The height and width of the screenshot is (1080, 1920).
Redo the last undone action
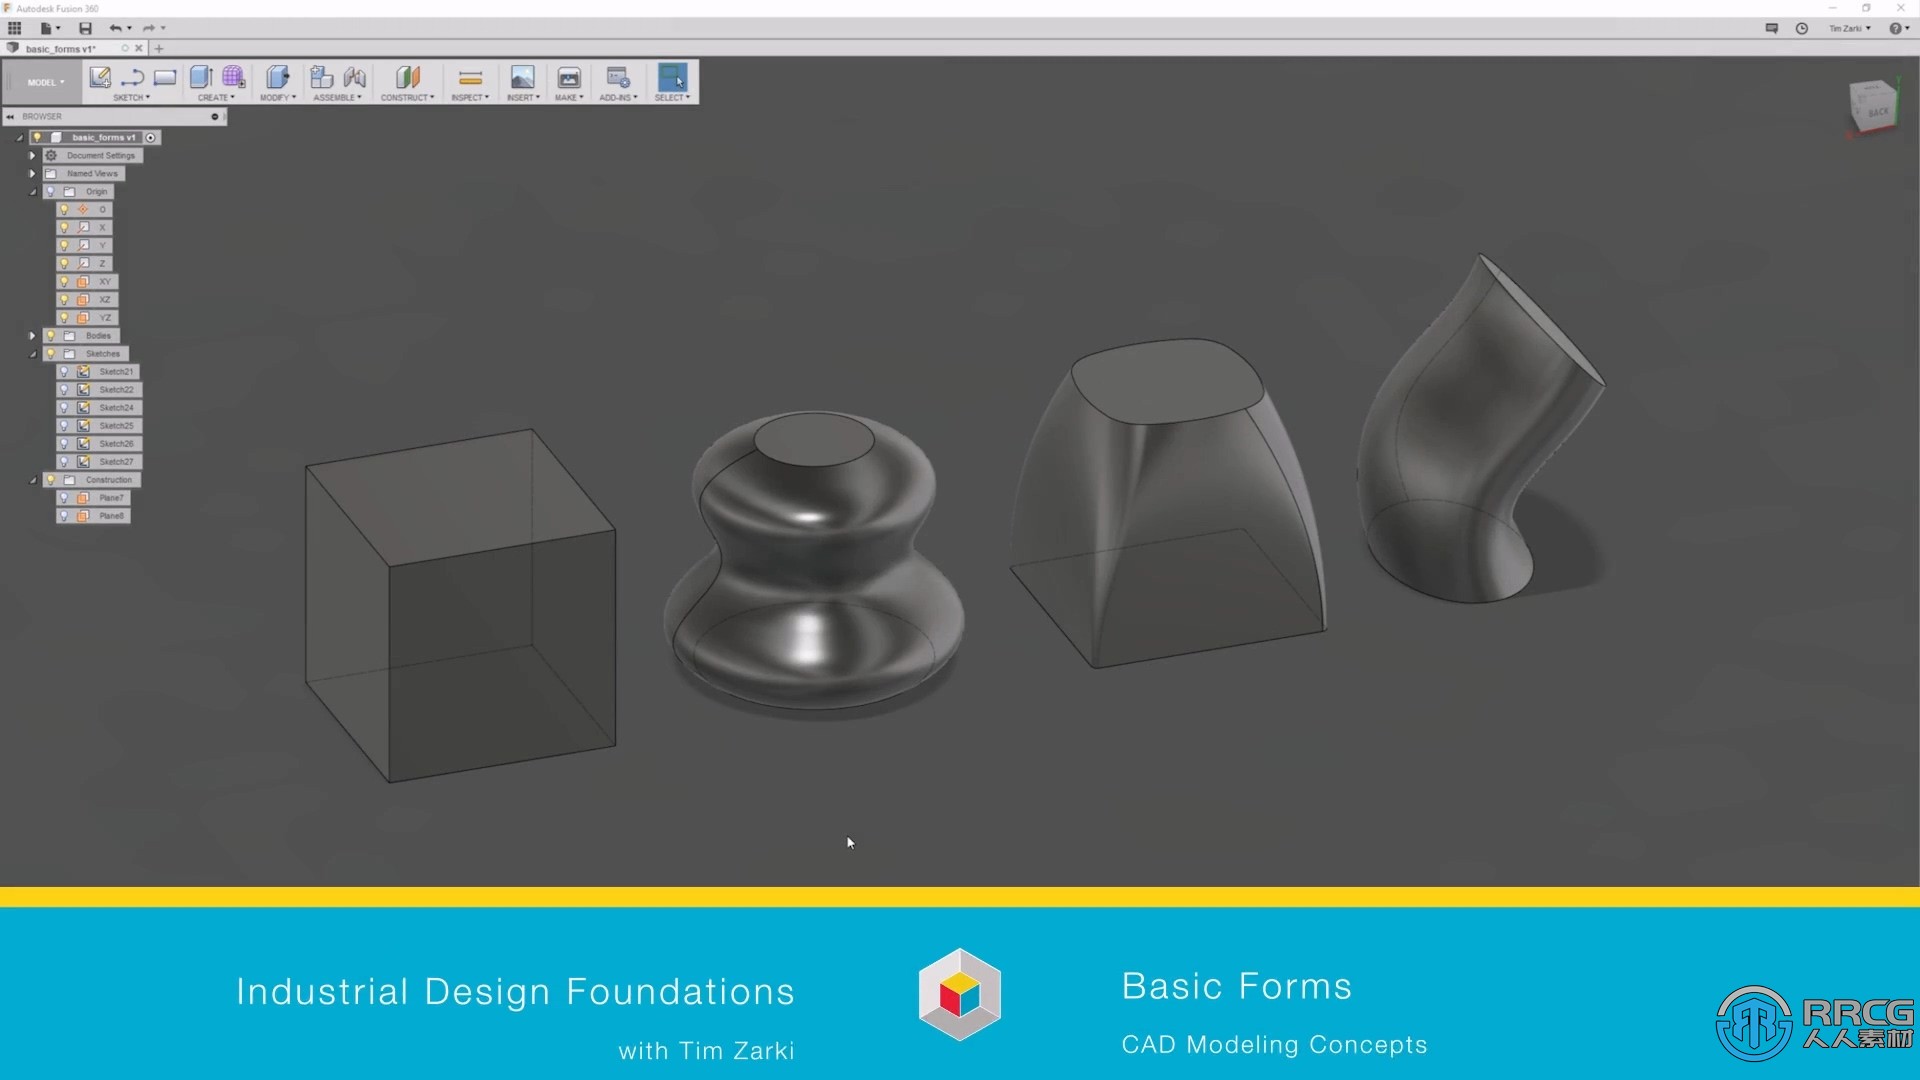[x=148, y=28]
